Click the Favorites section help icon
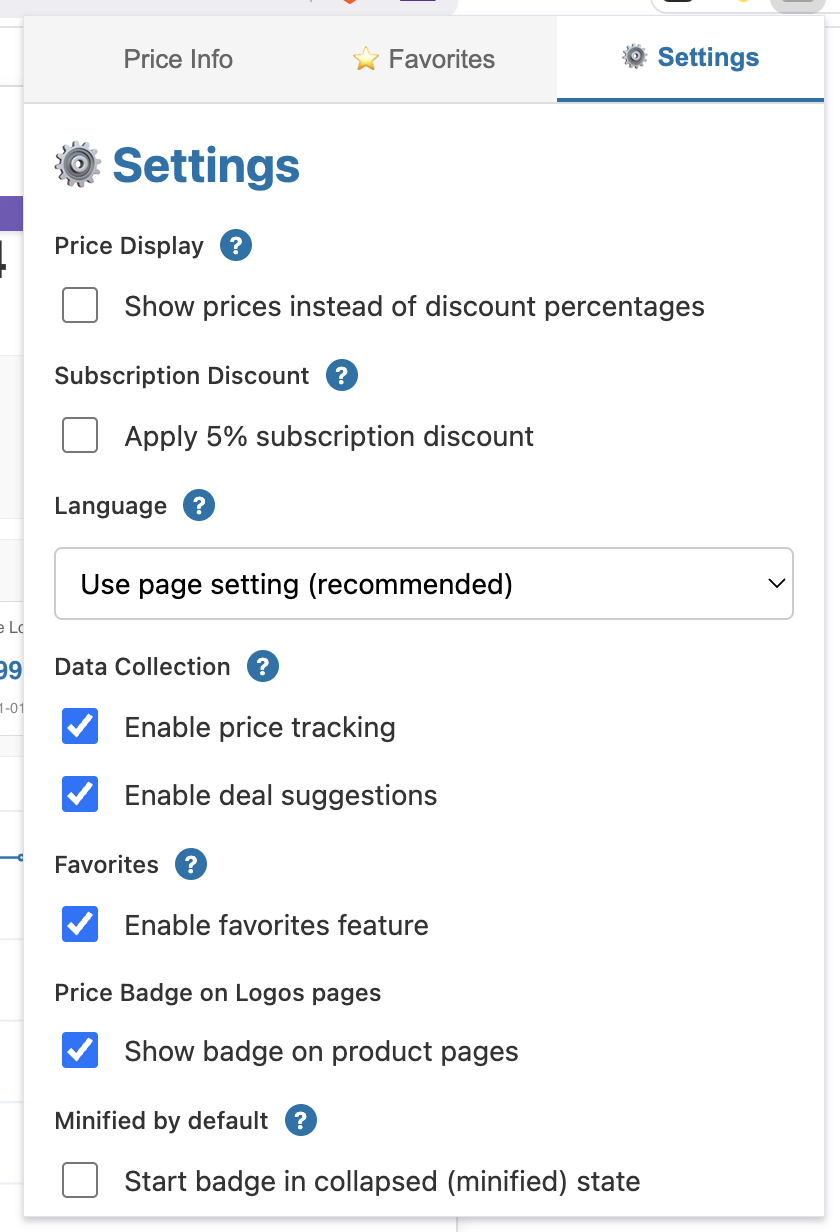Viewport: 840px width, 1232px height. [190, 864]
